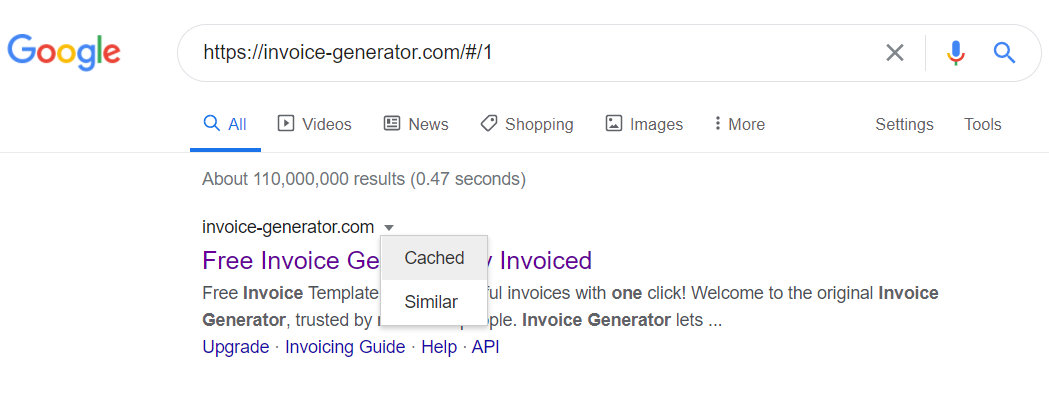Click the News newspaper icon
This screenshot has width=1049, height=398.
[x=391, y=123]
